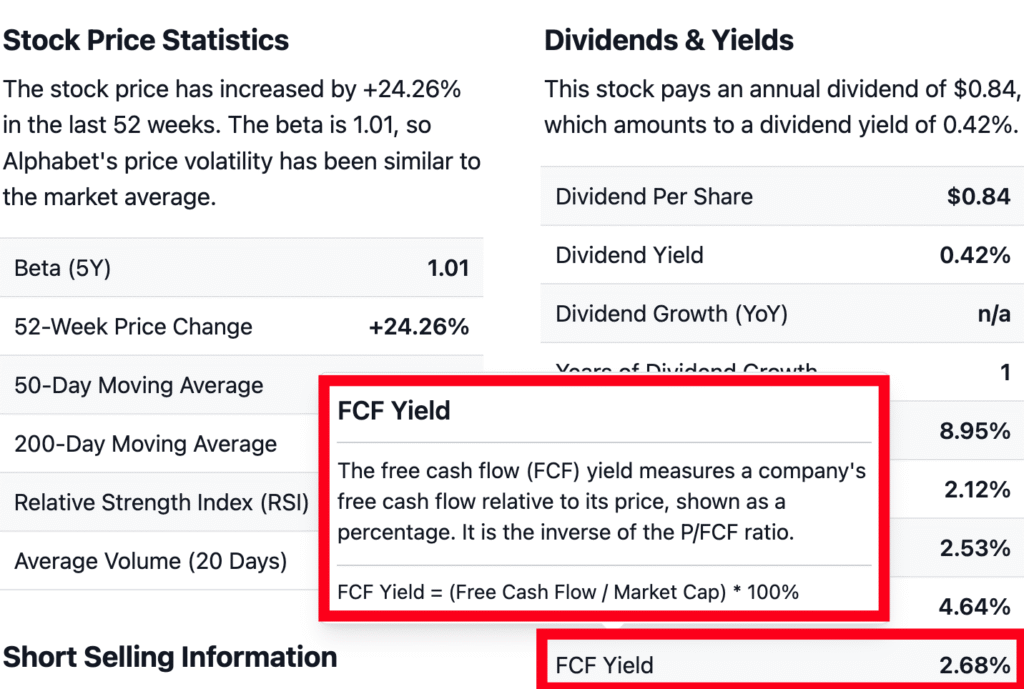Open the 200-Day Moving Average metric

(x=145, y=444)
